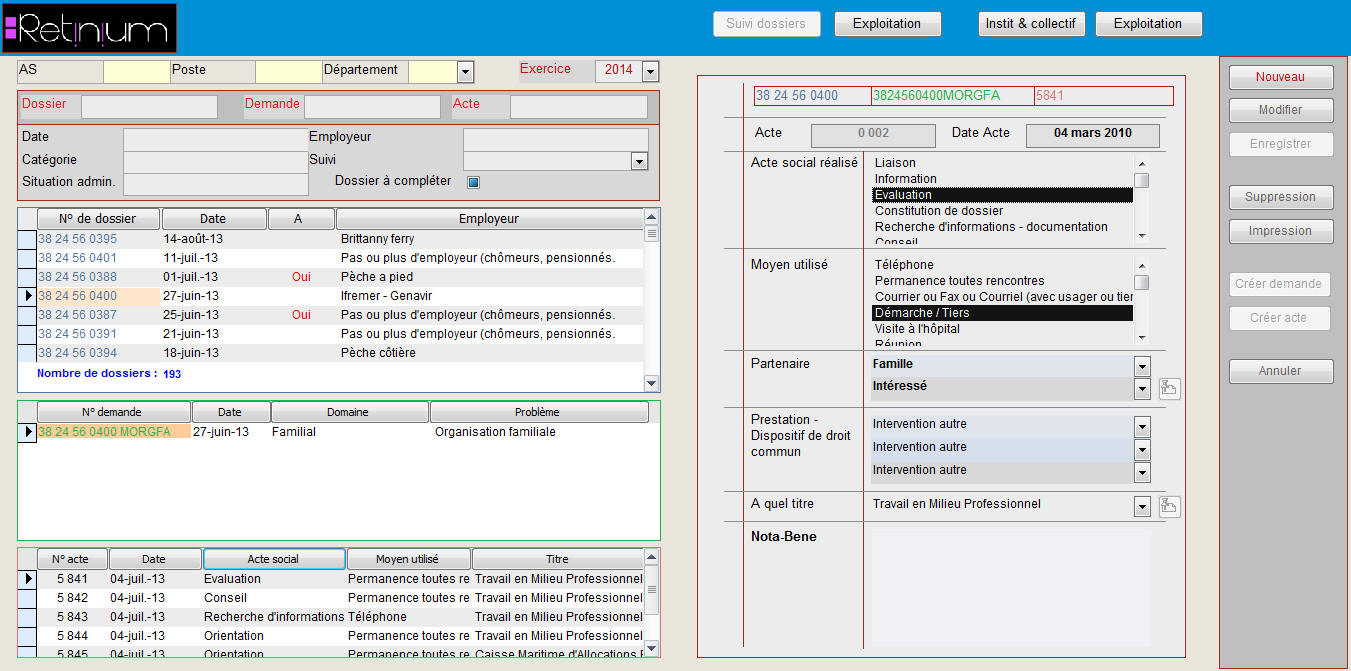Screen dimensions: 1351x671
Task: Expand the first Intervention autre dropdown
Action: coord(1142,427)
